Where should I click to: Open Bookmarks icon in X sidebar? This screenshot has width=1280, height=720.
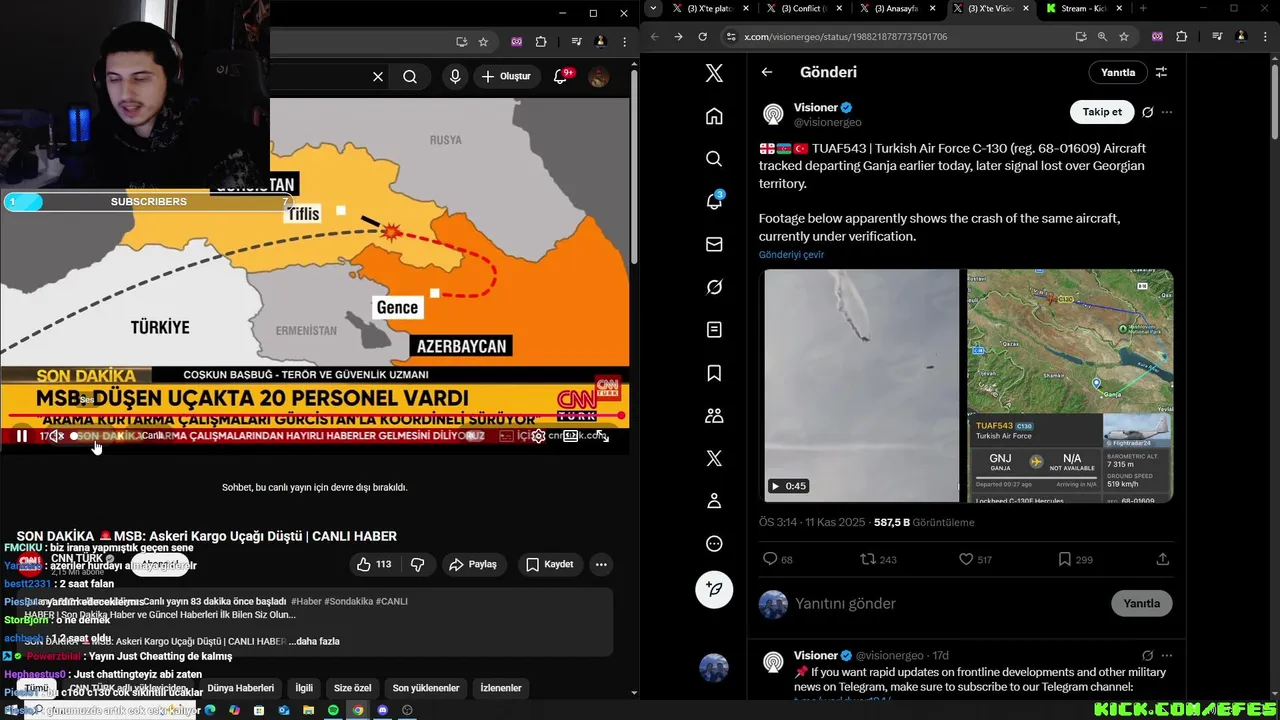point(714,373)
